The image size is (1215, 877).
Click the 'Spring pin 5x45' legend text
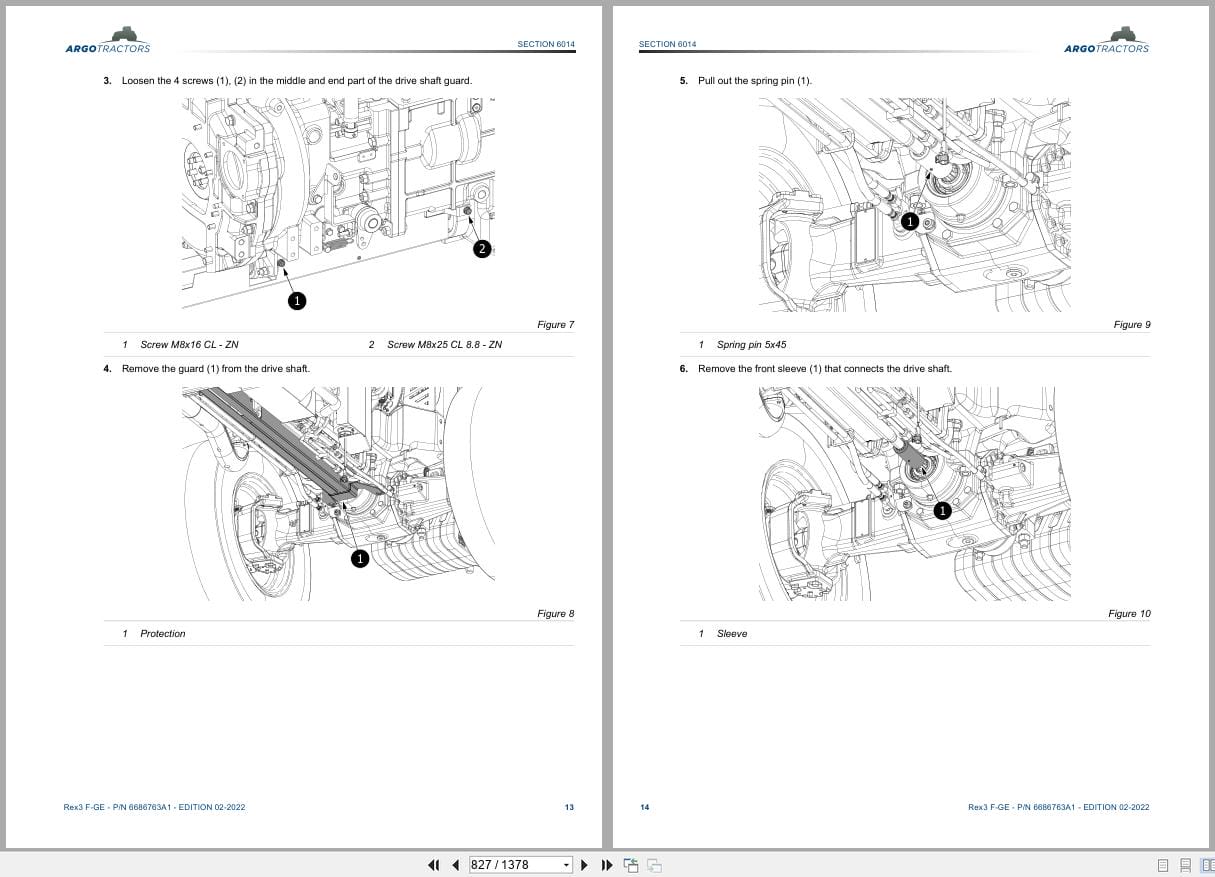tap(751, 345)
